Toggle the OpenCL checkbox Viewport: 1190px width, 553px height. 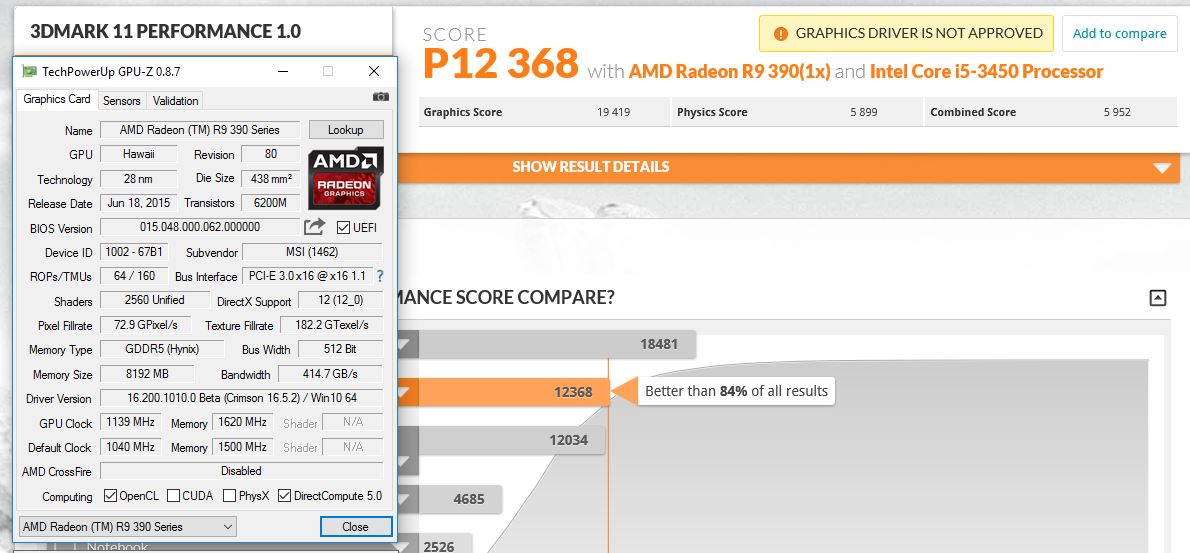pyautogui.click(x=109, y=496)
